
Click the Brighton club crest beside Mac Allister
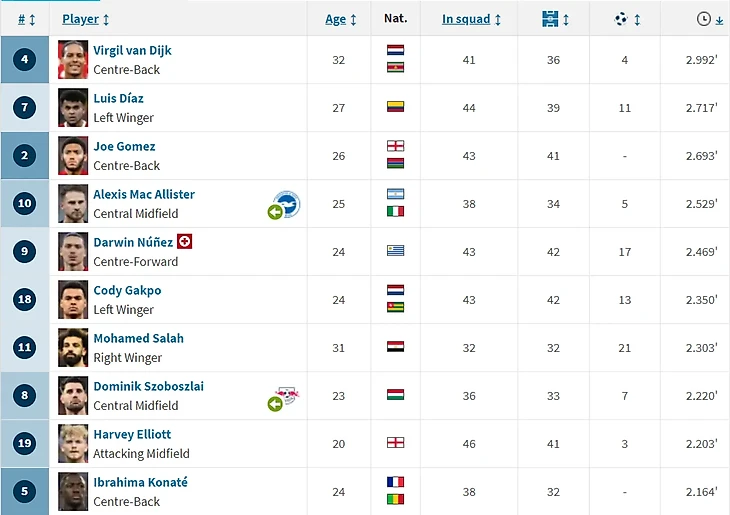[x=287, y=205]
